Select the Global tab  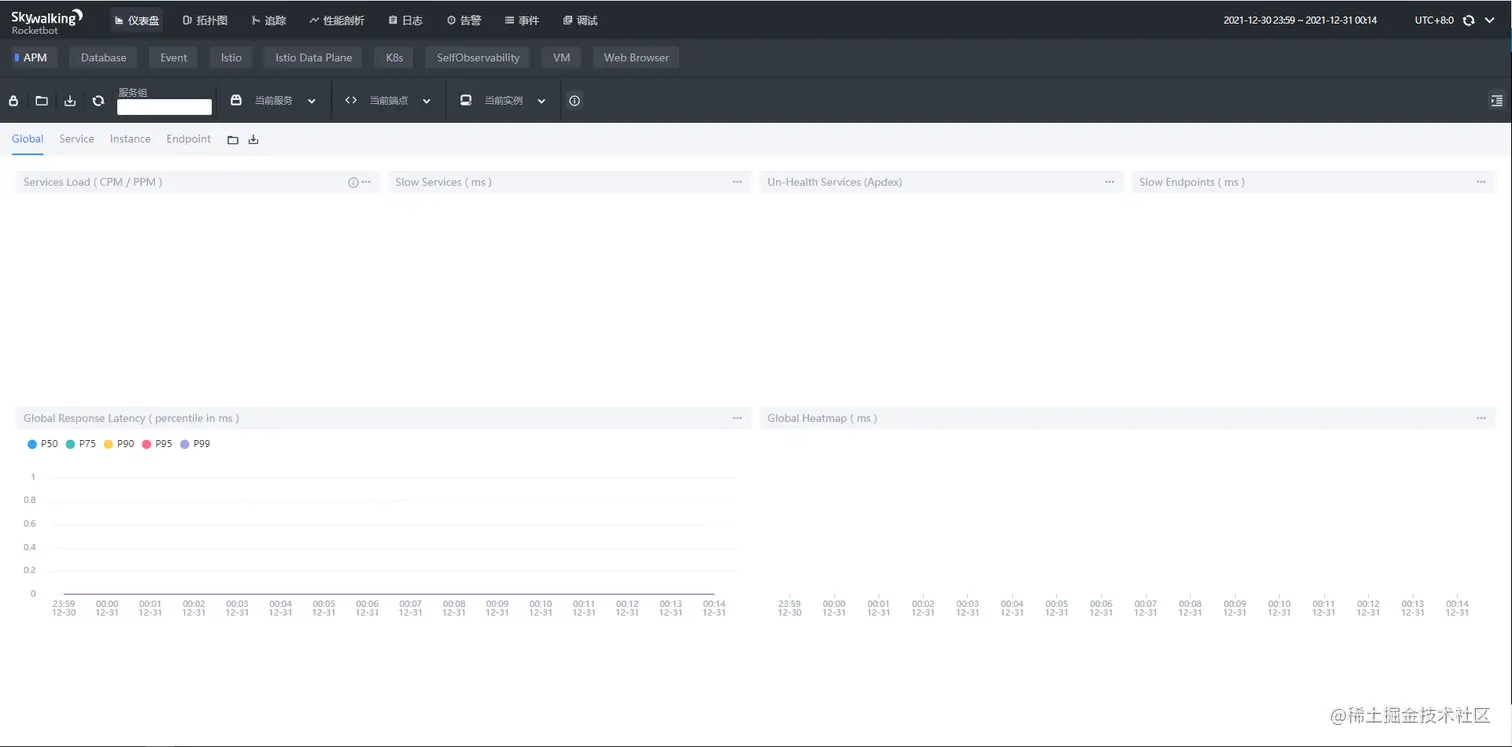click(28, 139)
